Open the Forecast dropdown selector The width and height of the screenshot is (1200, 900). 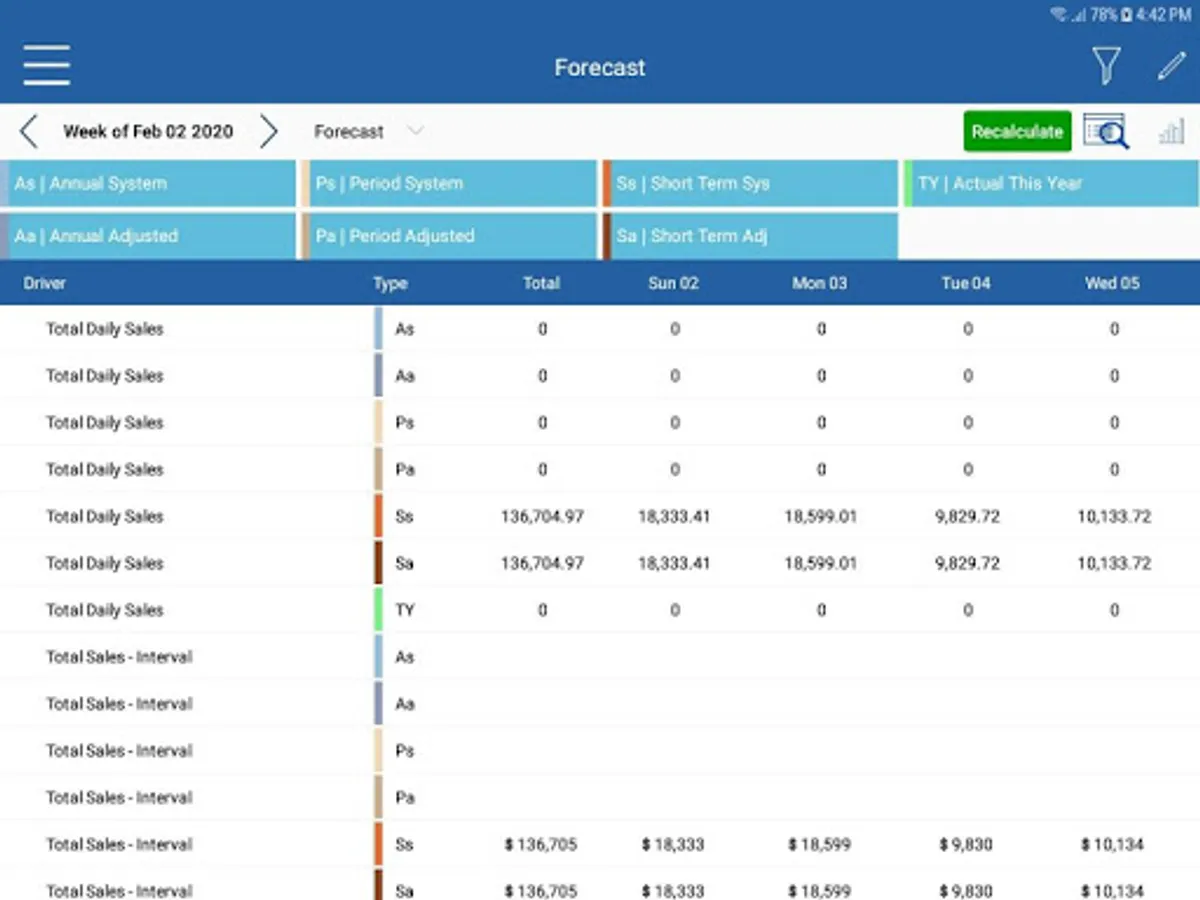tap(369, 131)
